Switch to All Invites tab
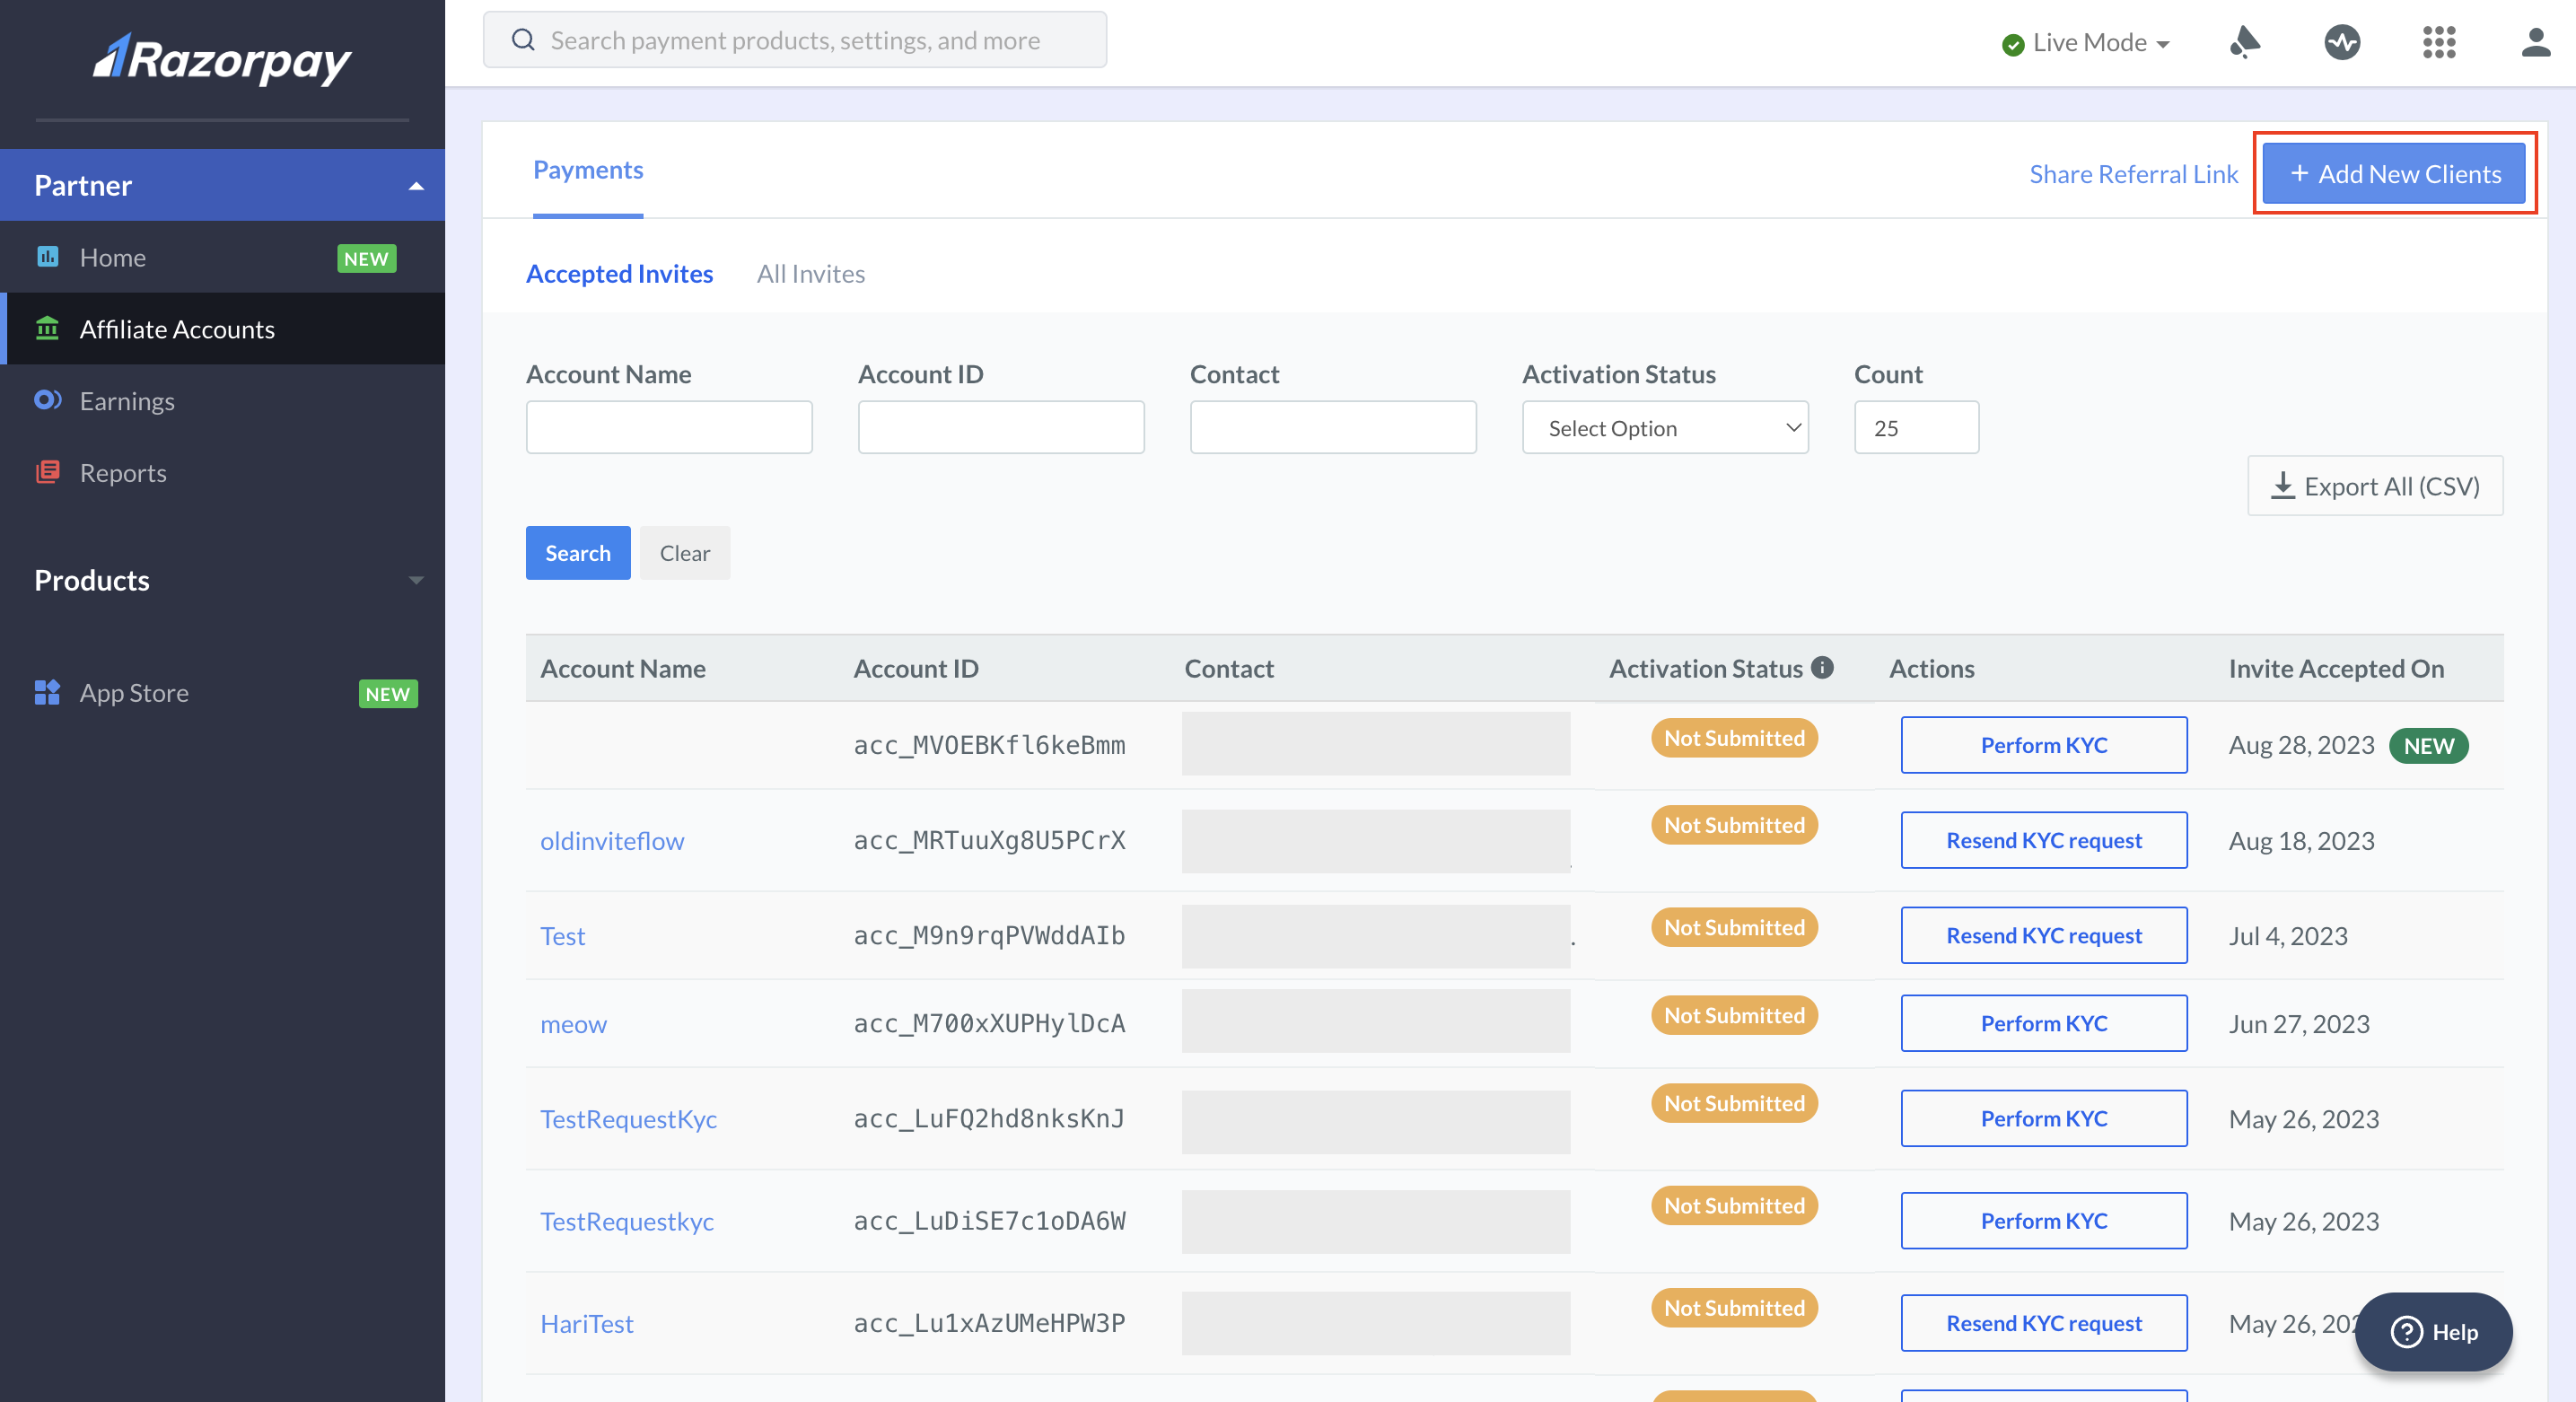Screen dimensions: 2576x1402 (x=811, y=273)
